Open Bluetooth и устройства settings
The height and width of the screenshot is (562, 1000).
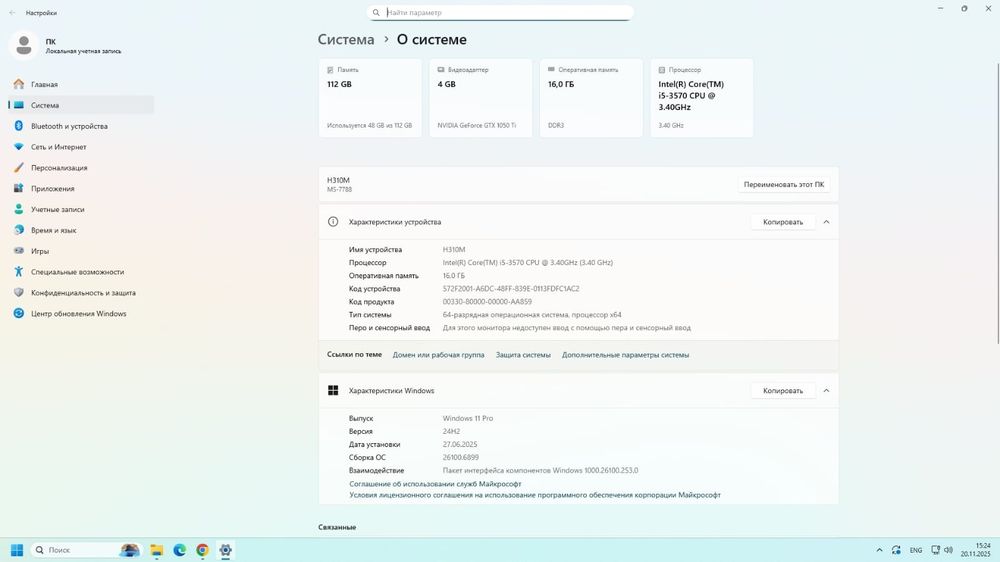coord(80,126)
